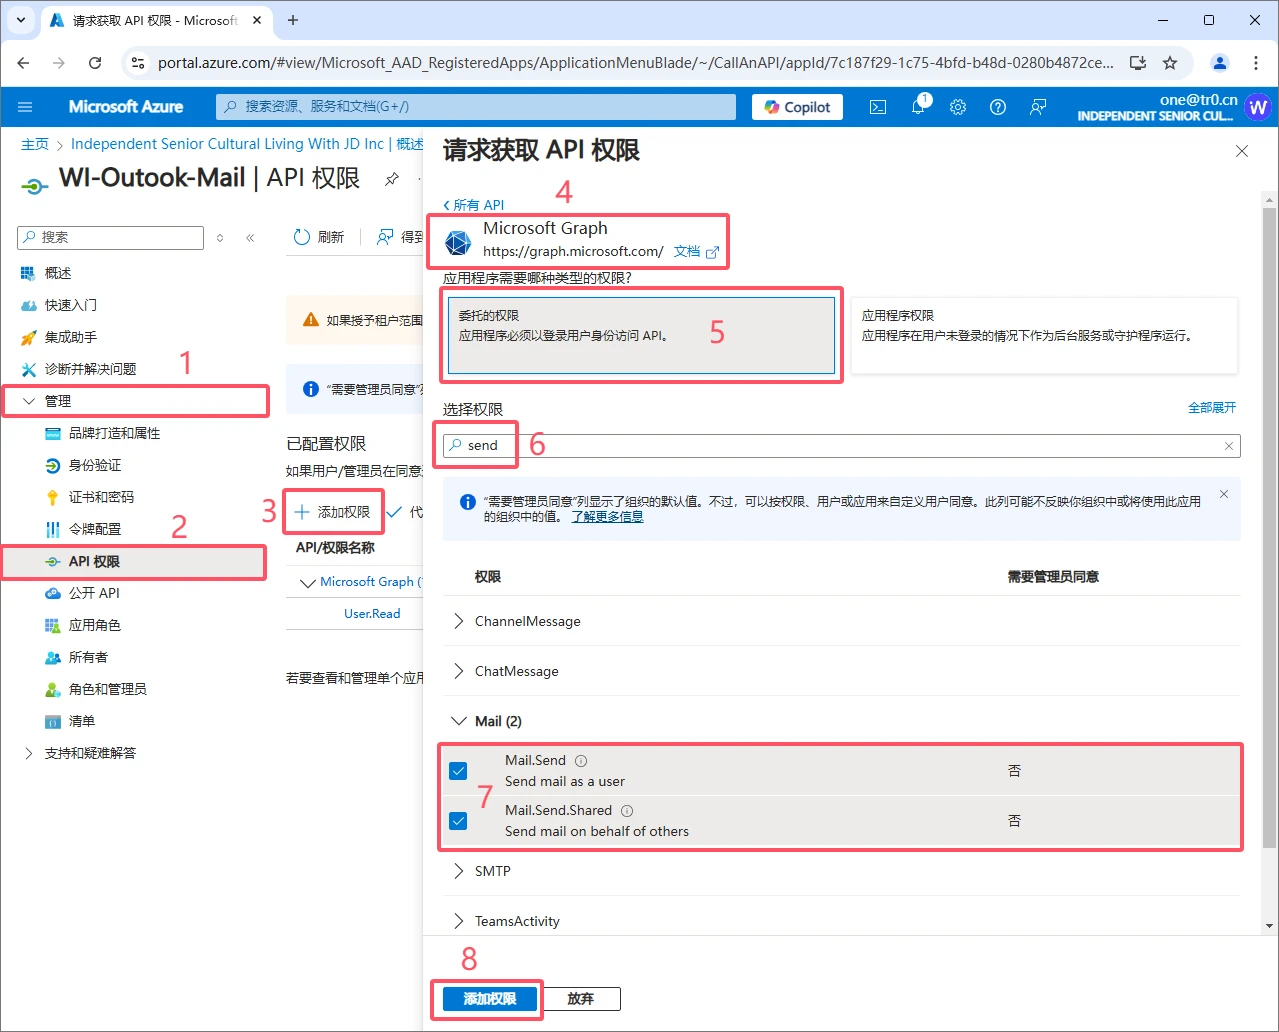The image size is (1279, 1032).
Task: Click 了解更多信息 link
Action: click(607, 517)
